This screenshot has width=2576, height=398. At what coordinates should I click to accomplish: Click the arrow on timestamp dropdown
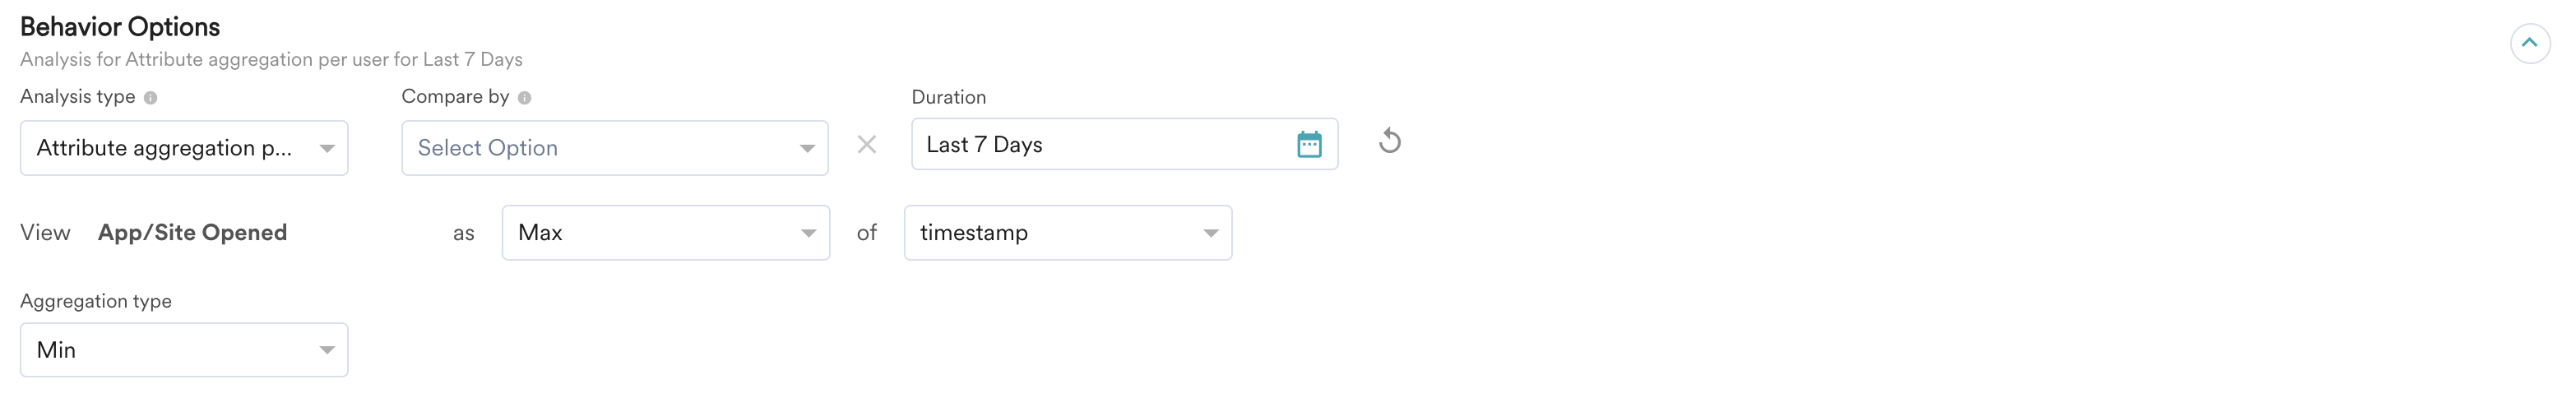coord(1210,234)
